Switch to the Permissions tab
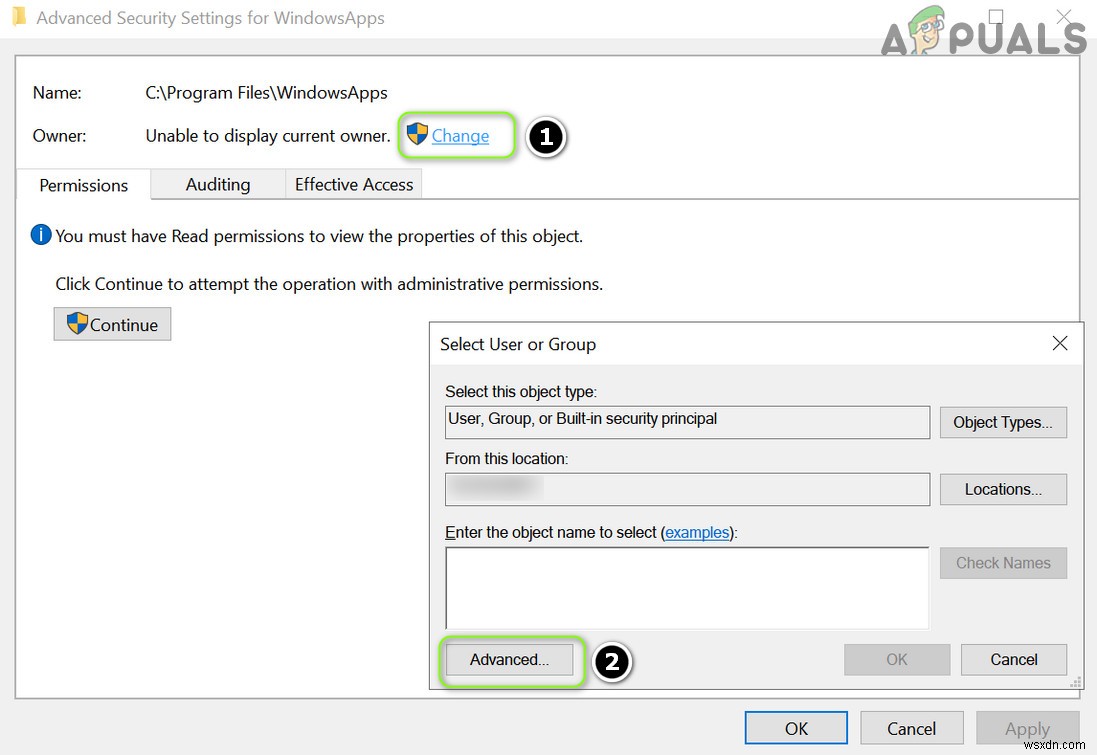The height and width of the screenshot is (755, 1097). tap(83, 185)
